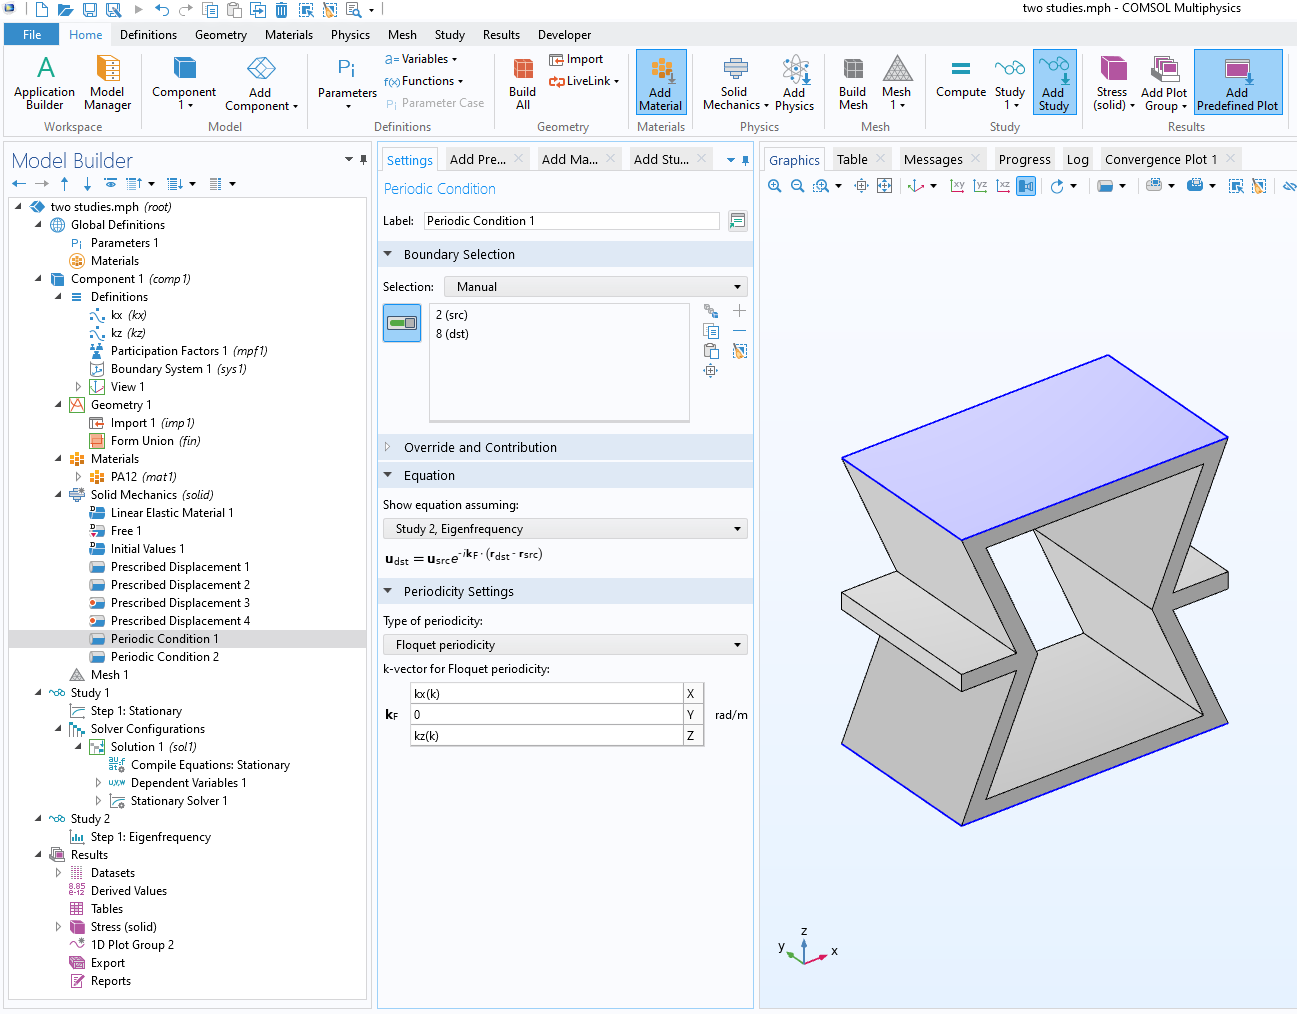Click the Add Material ribbon icon

pos(660,82)
